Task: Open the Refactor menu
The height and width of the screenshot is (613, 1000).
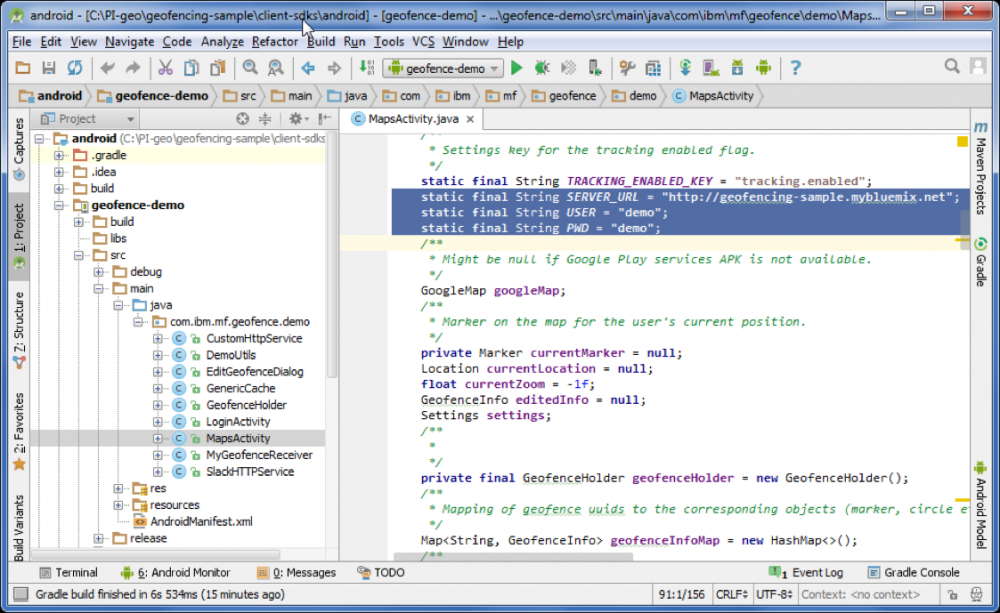Action: click(275, 42)
